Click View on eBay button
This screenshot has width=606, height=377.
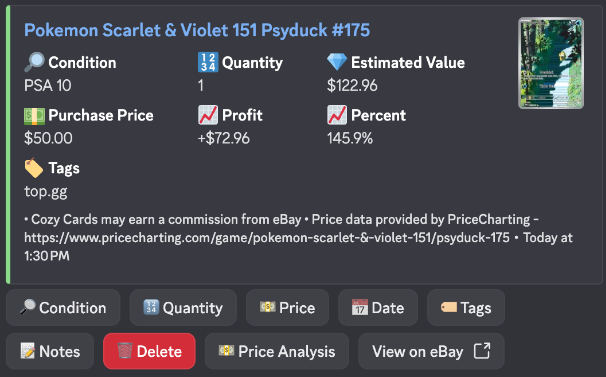tap(431, 351)
